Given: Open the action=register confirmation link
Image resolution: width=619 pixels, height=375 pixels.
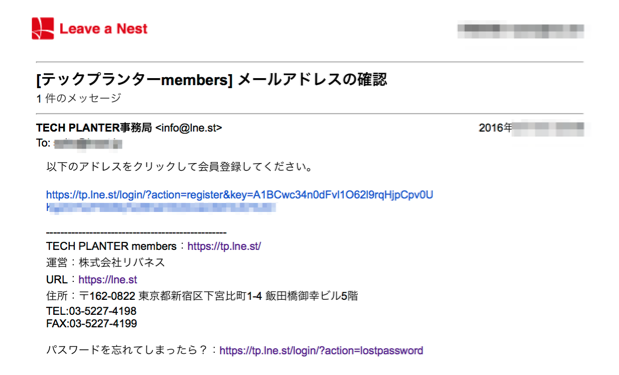Looking at the screenshot, I should tap(240, 195).
